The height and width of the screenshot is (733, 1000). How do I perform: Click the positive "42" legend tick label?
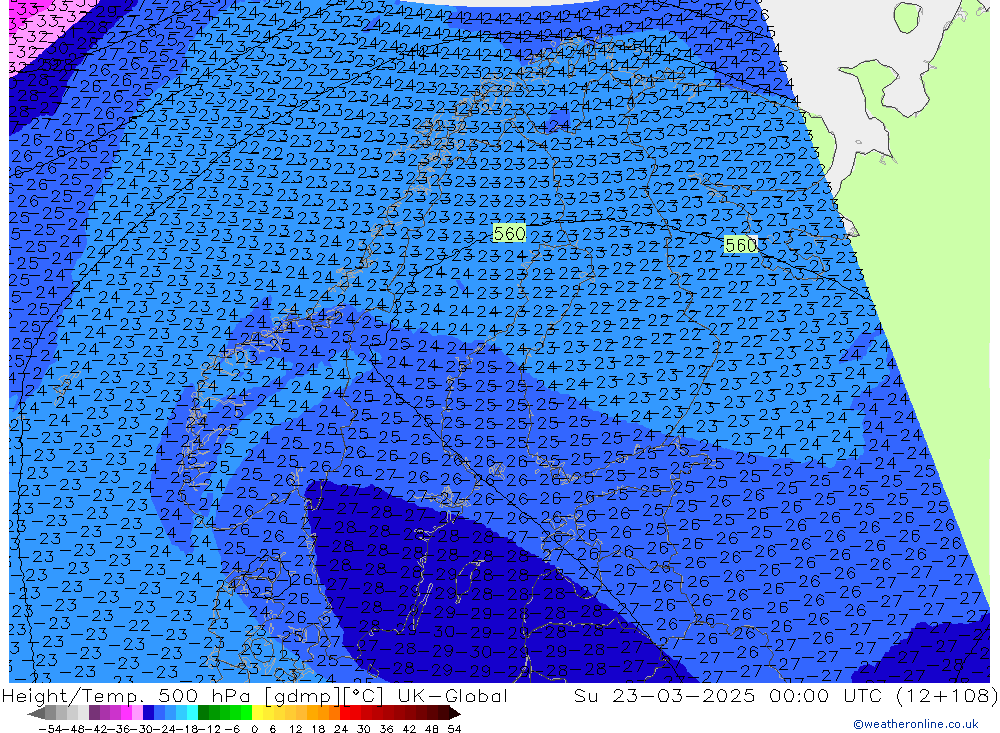(409, 729)
